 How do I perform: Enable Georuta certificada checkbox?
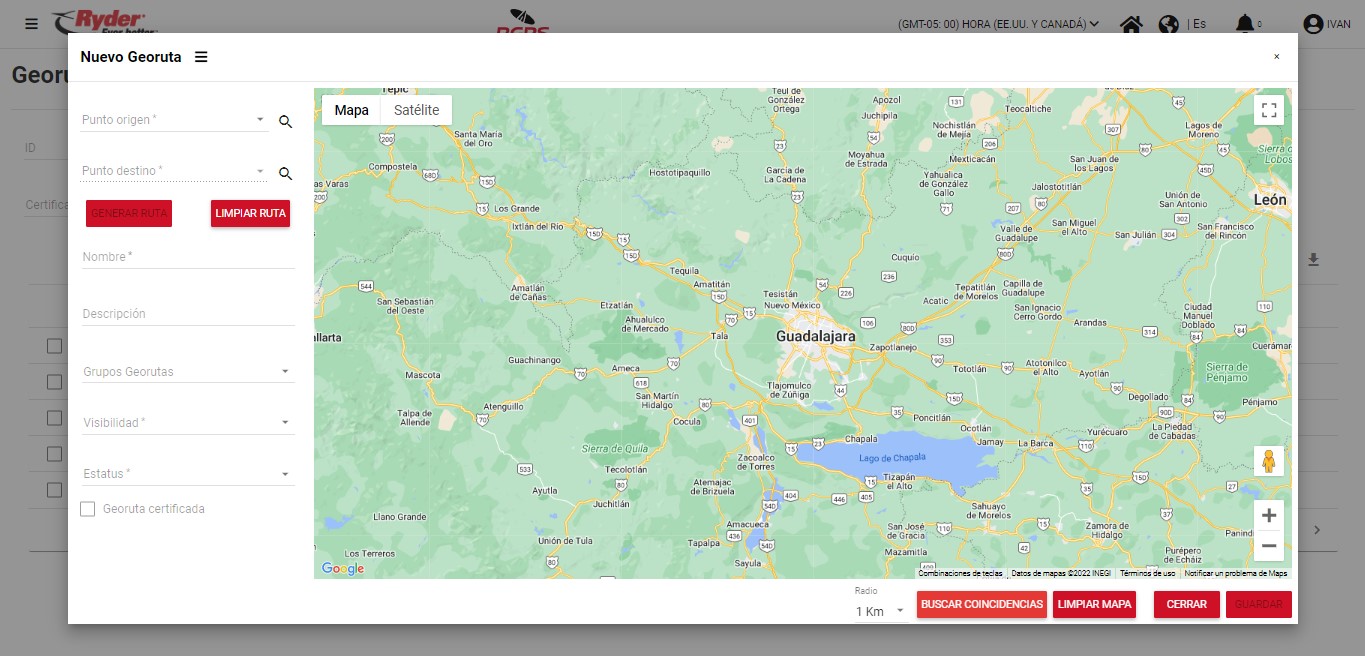(x=88, y=509)
